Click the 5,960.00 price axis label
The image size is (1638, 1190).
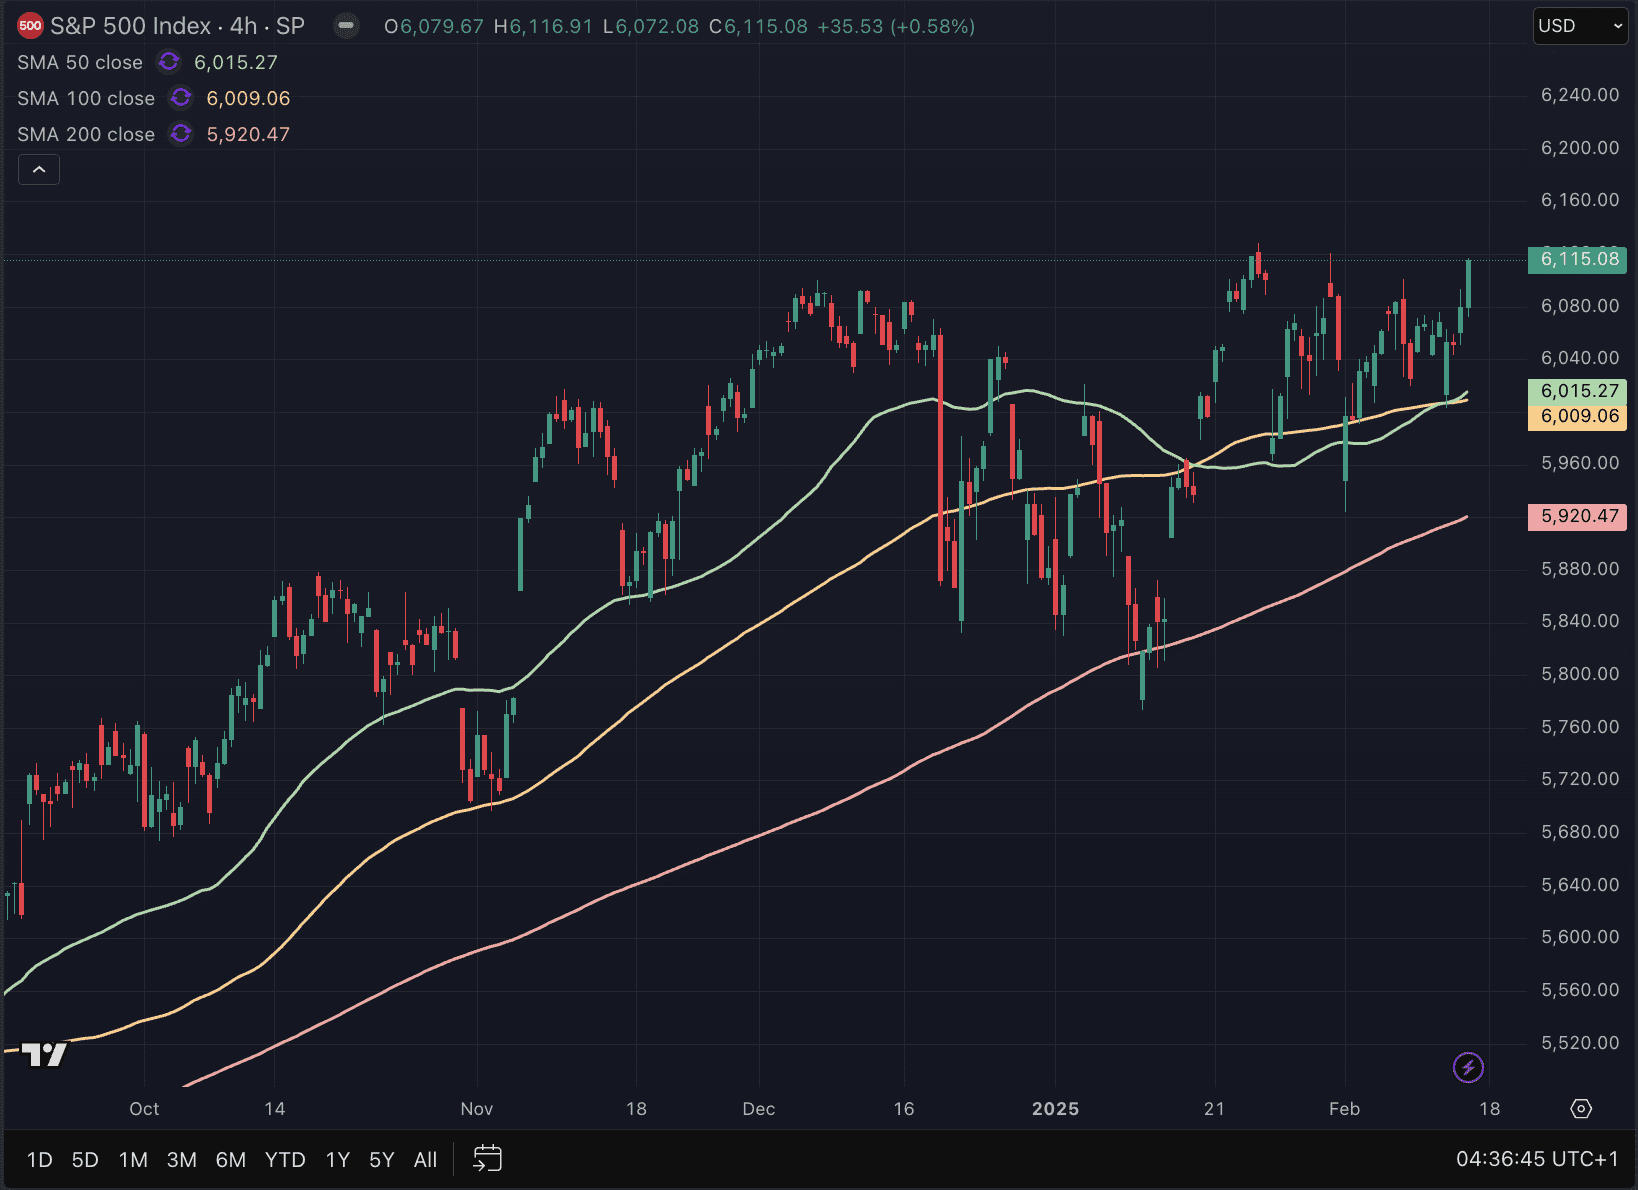click(1580, 463)
